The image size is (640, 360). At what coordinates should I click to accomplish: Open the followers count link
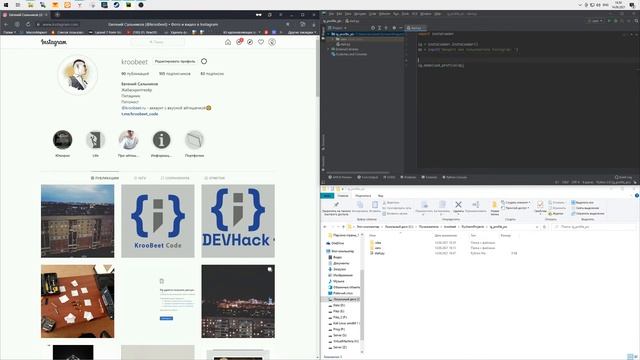[x=175, y=74]
